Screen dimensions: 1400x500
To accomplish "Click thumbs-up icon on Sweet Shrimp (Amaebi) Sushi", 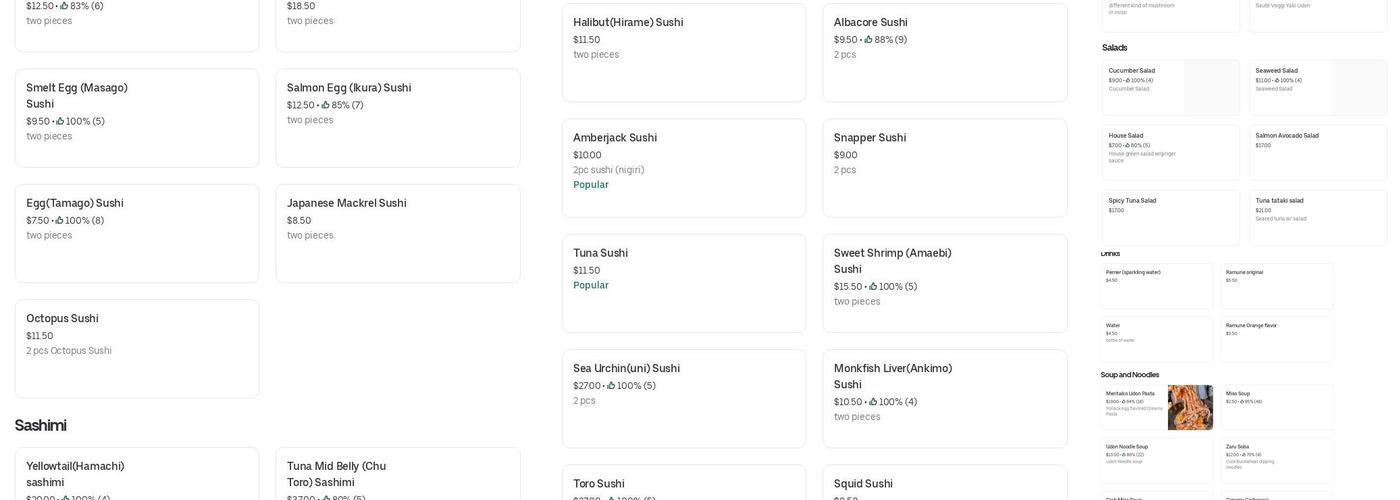I will coord(874,287).
